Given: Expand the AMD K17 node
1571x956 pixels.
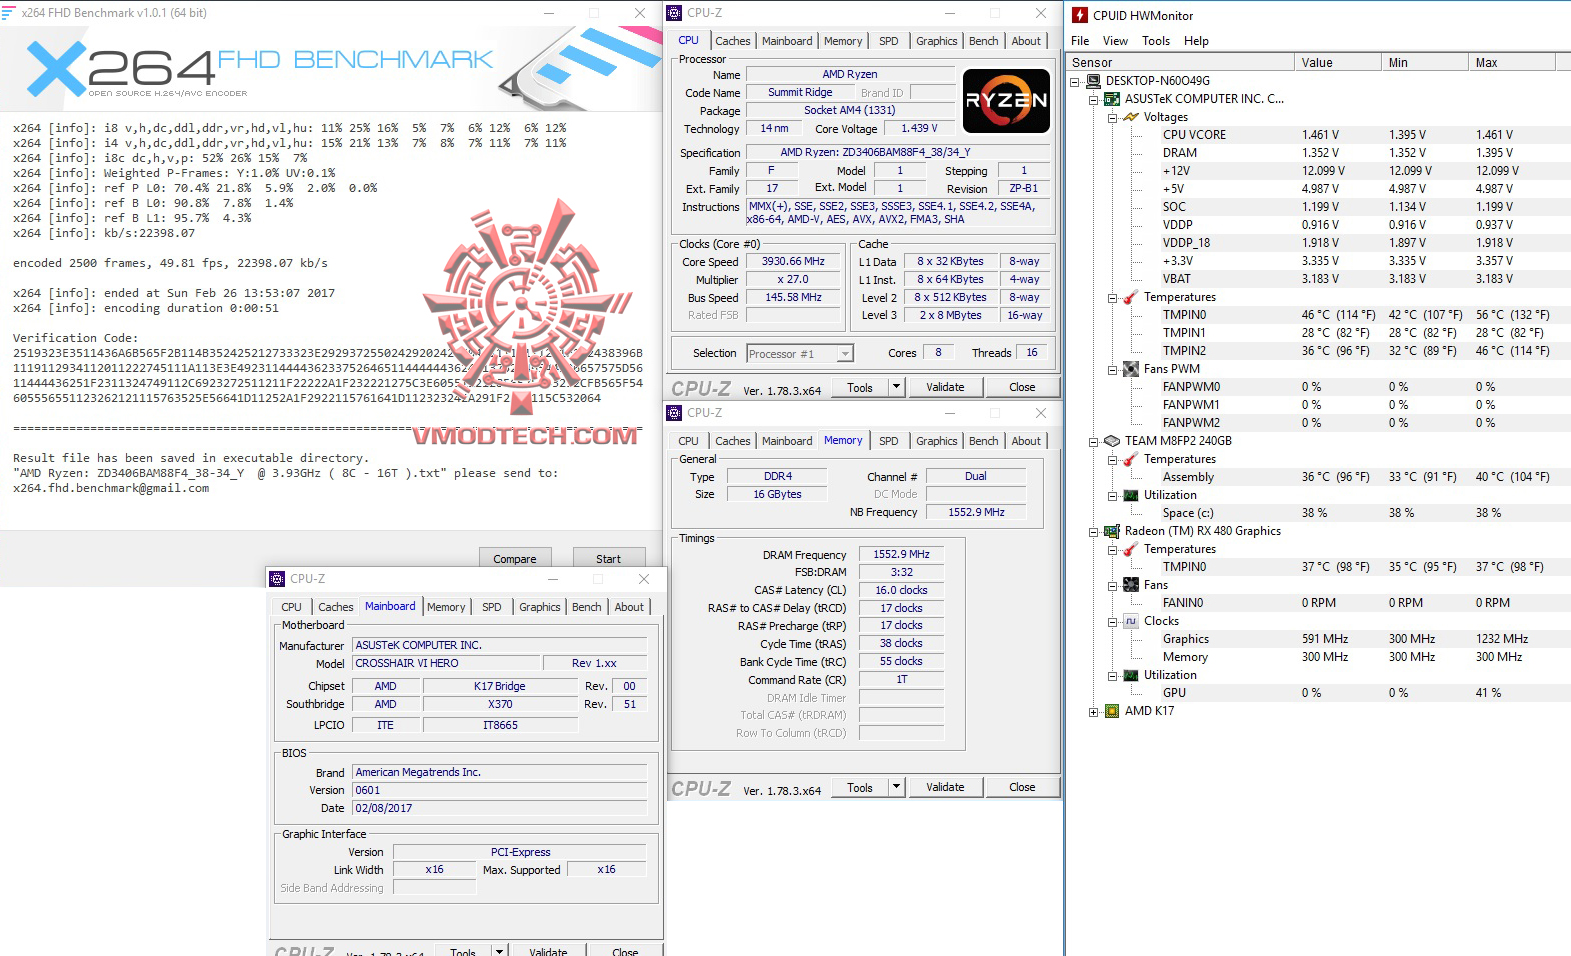Looking at the screenshot, I should 1094,711.
